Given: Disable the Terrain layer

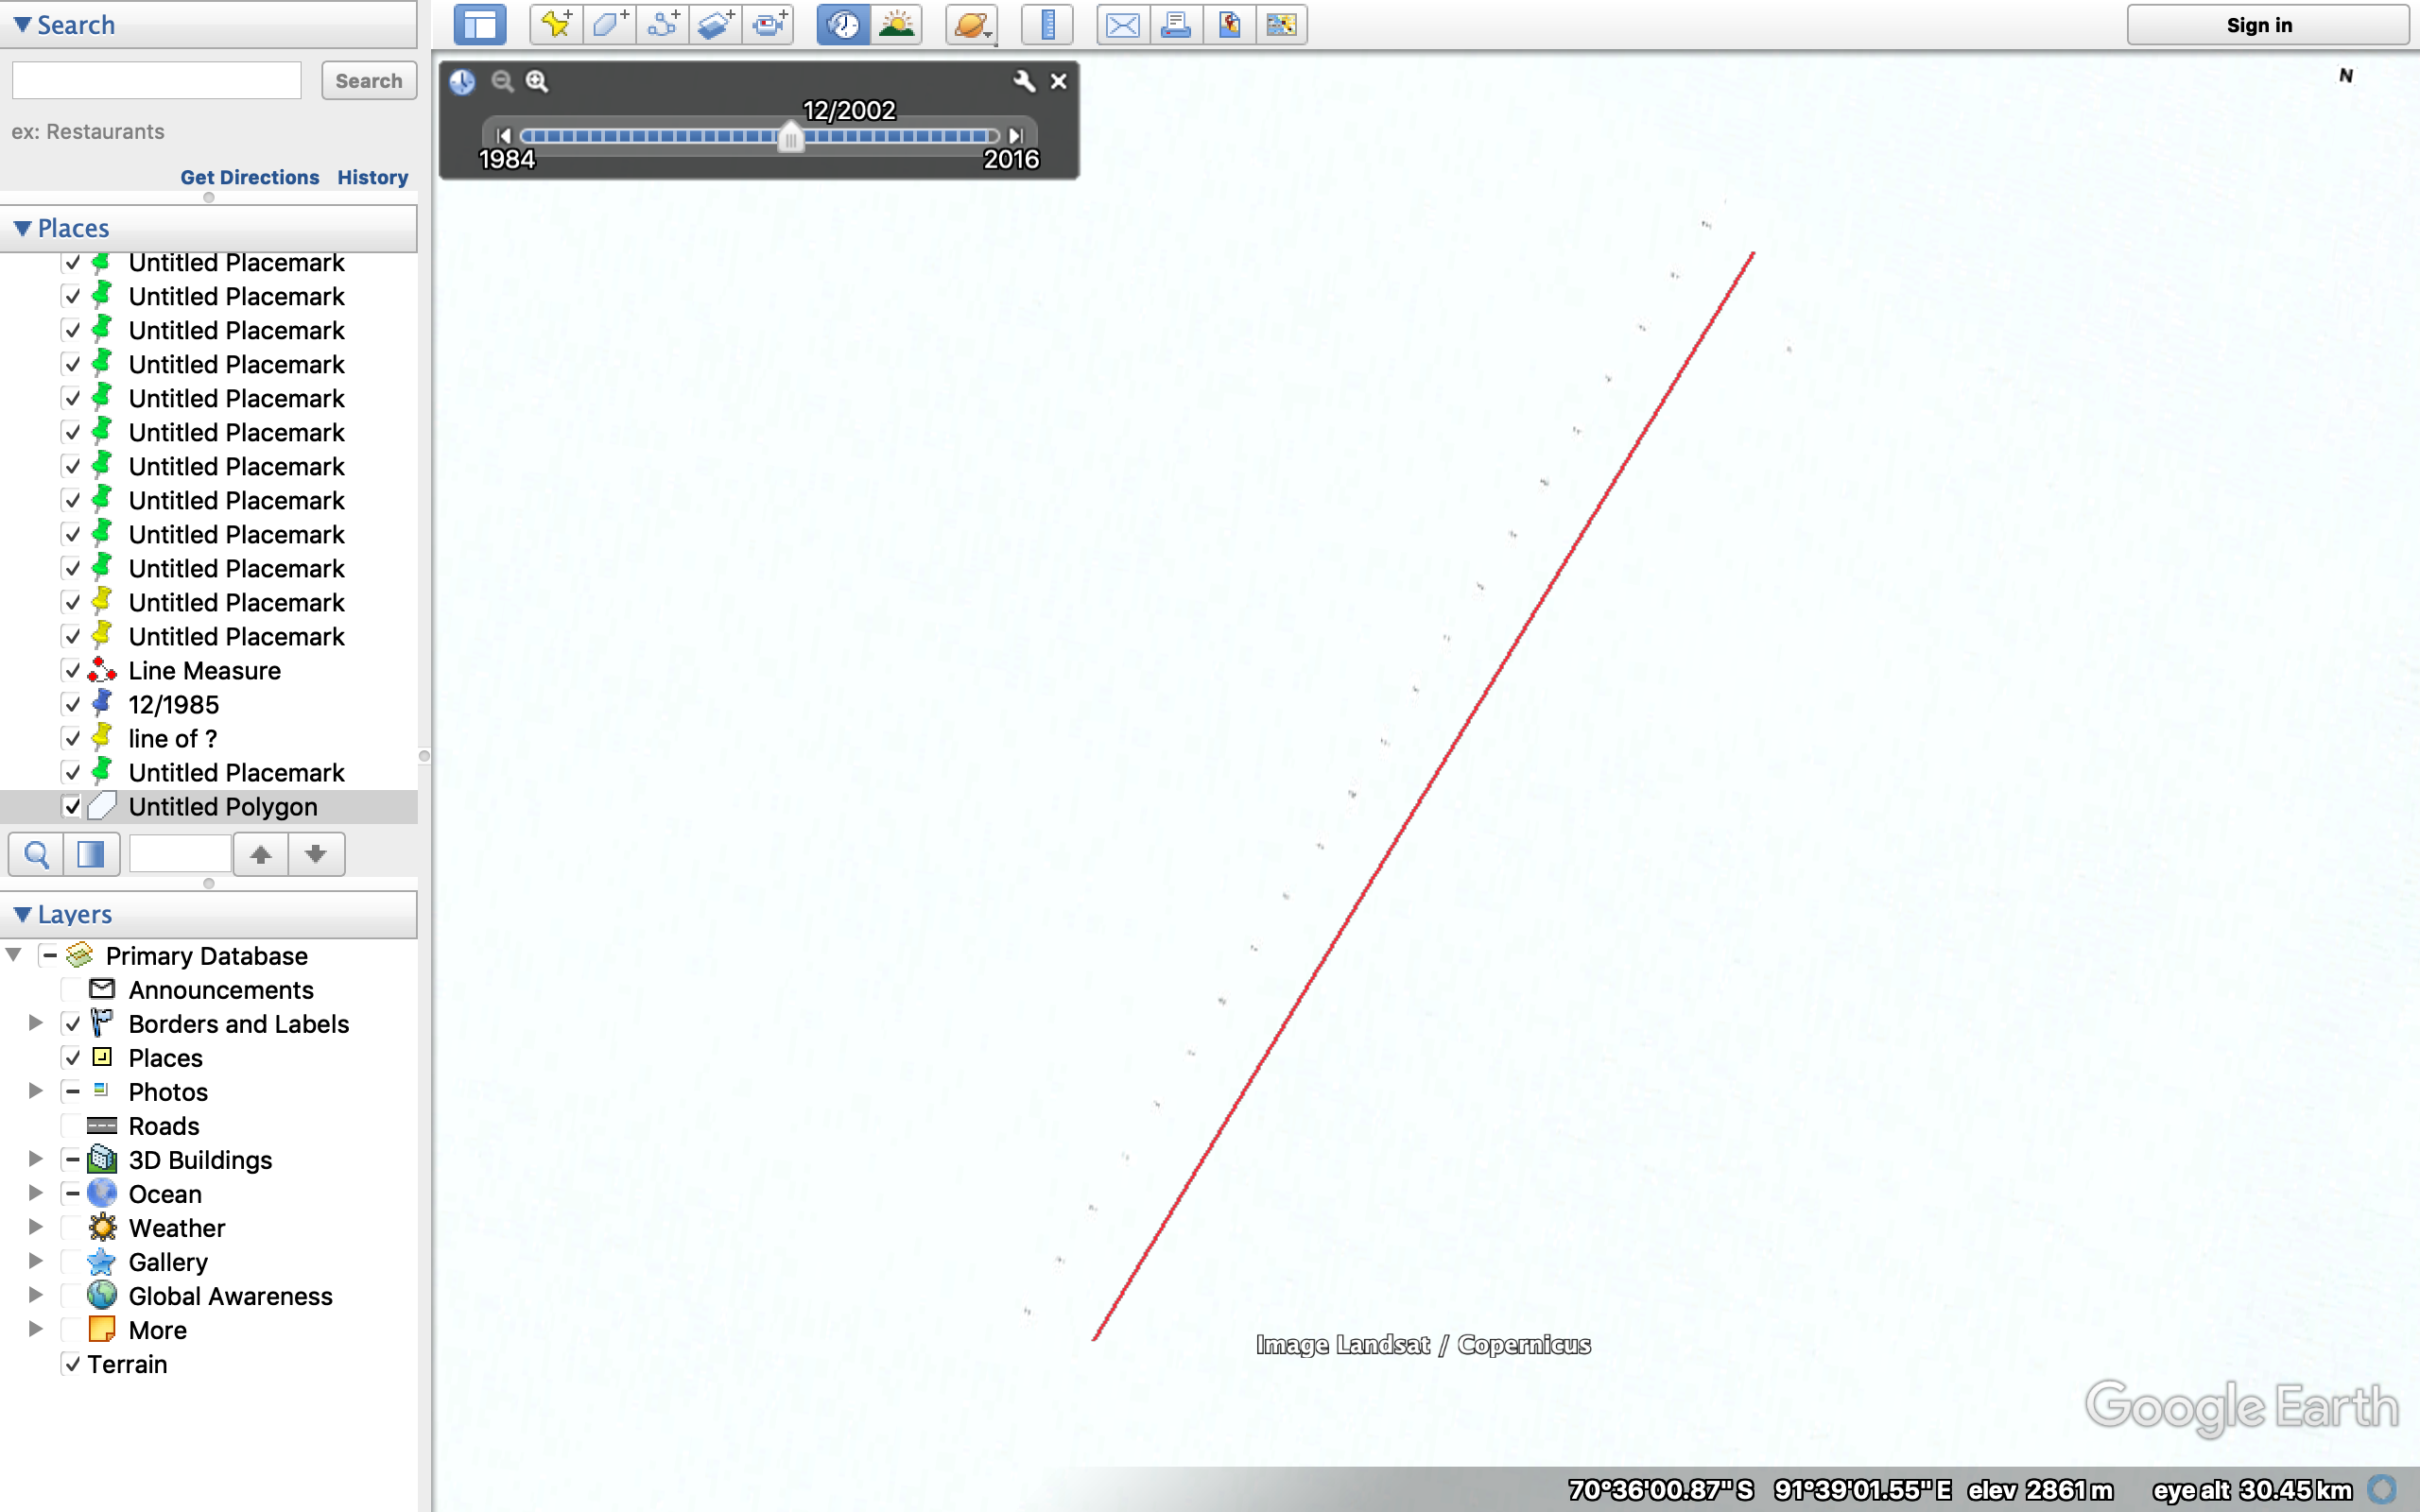Looking at the screenshot, I should point(72,1363).
